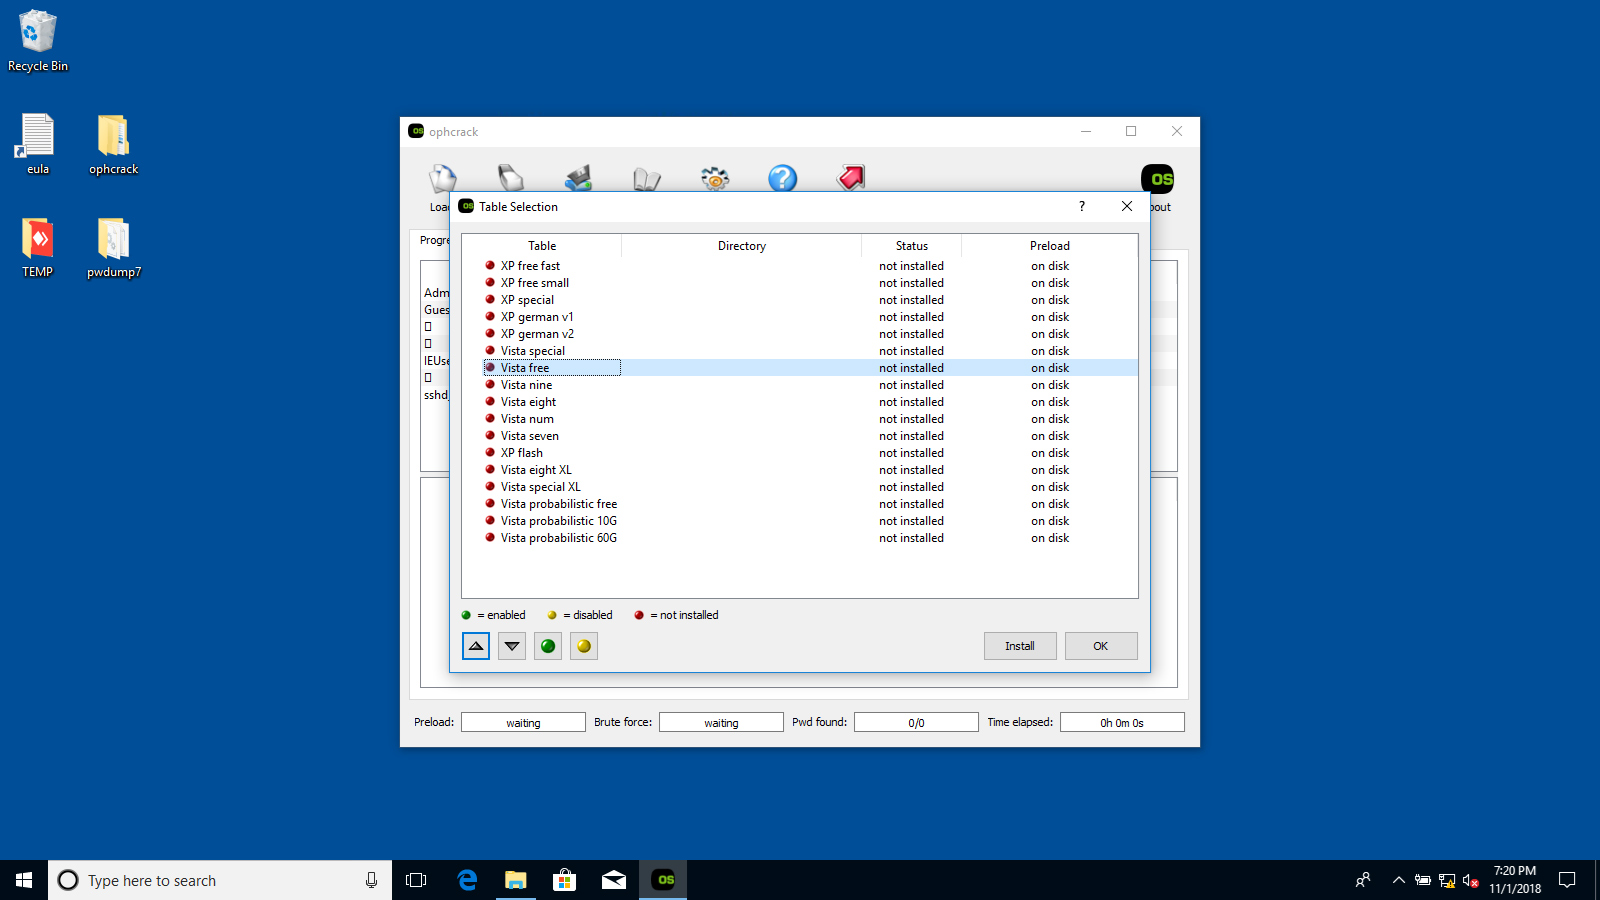Select the eula desktop shortcut
1600x900 pixels.
point(38,145)
